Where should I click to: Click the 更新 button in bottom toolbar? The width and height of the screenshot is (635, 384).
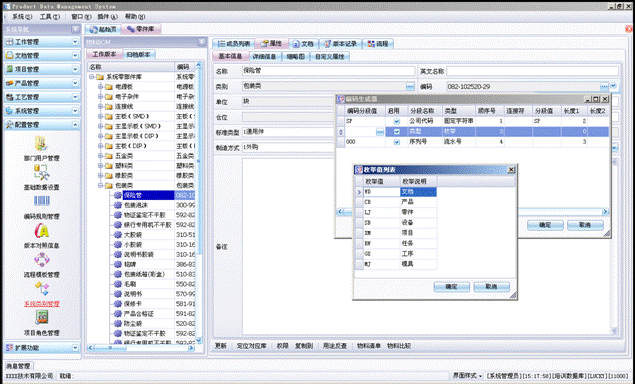(x=221, y=346)
